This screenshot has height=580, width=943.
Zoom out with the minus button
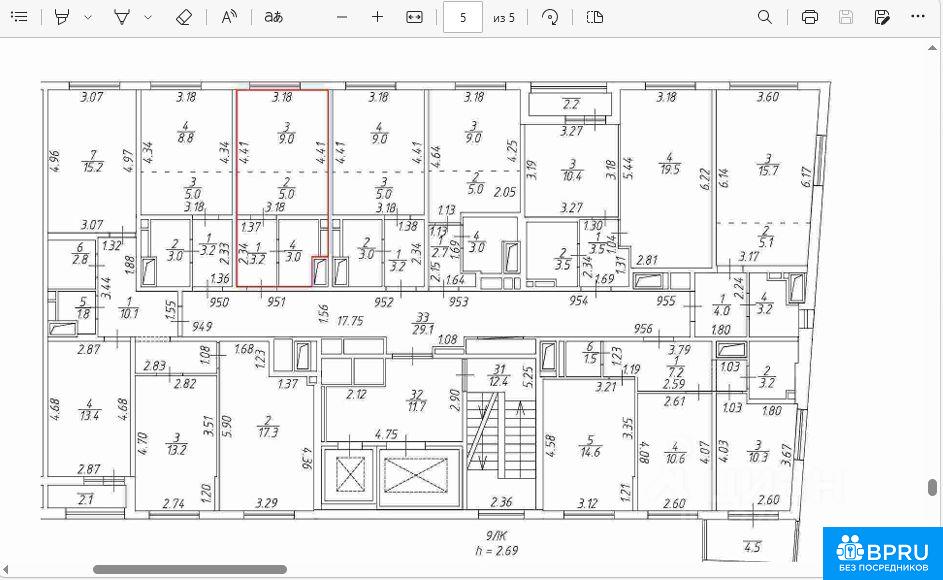pyautogui.click(x=342, y=17)
